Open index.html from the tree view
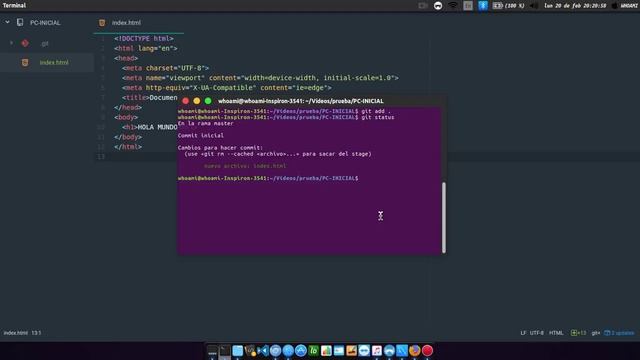The width and height of the screenshot is (640, 360). [54, 62]
